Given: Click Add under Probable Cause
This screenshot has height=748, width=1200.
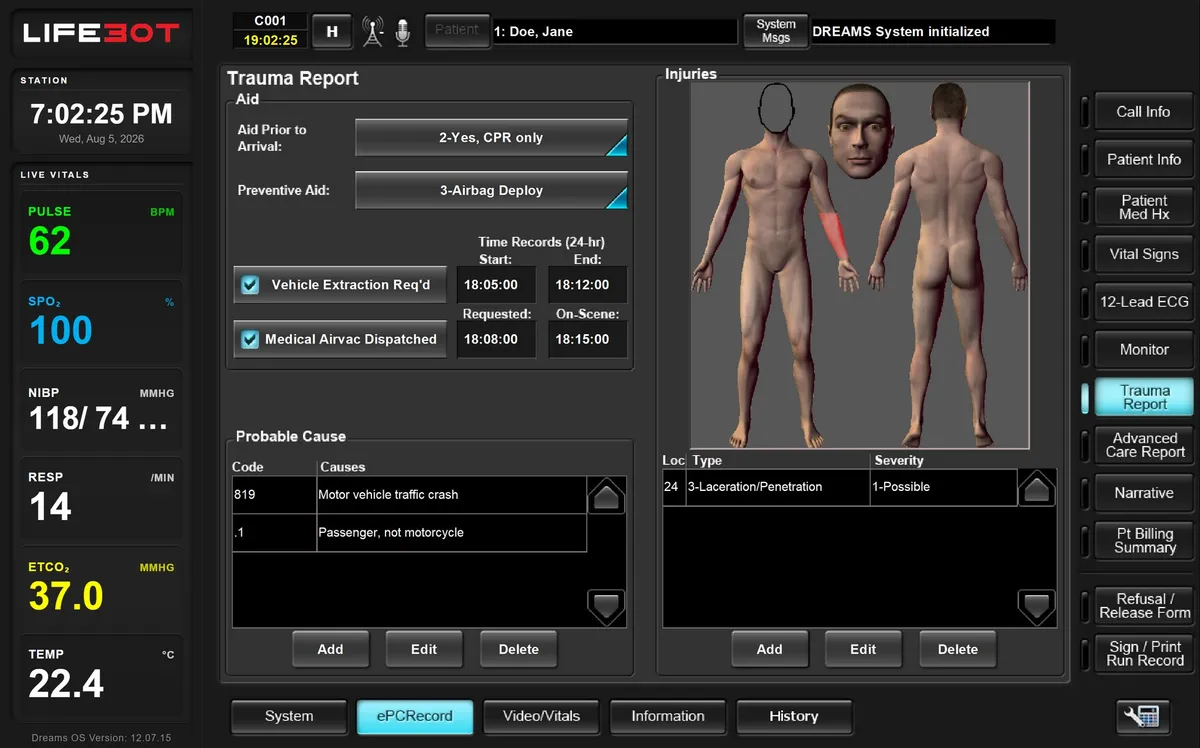Looking at the screenshot, I should 330,649.
